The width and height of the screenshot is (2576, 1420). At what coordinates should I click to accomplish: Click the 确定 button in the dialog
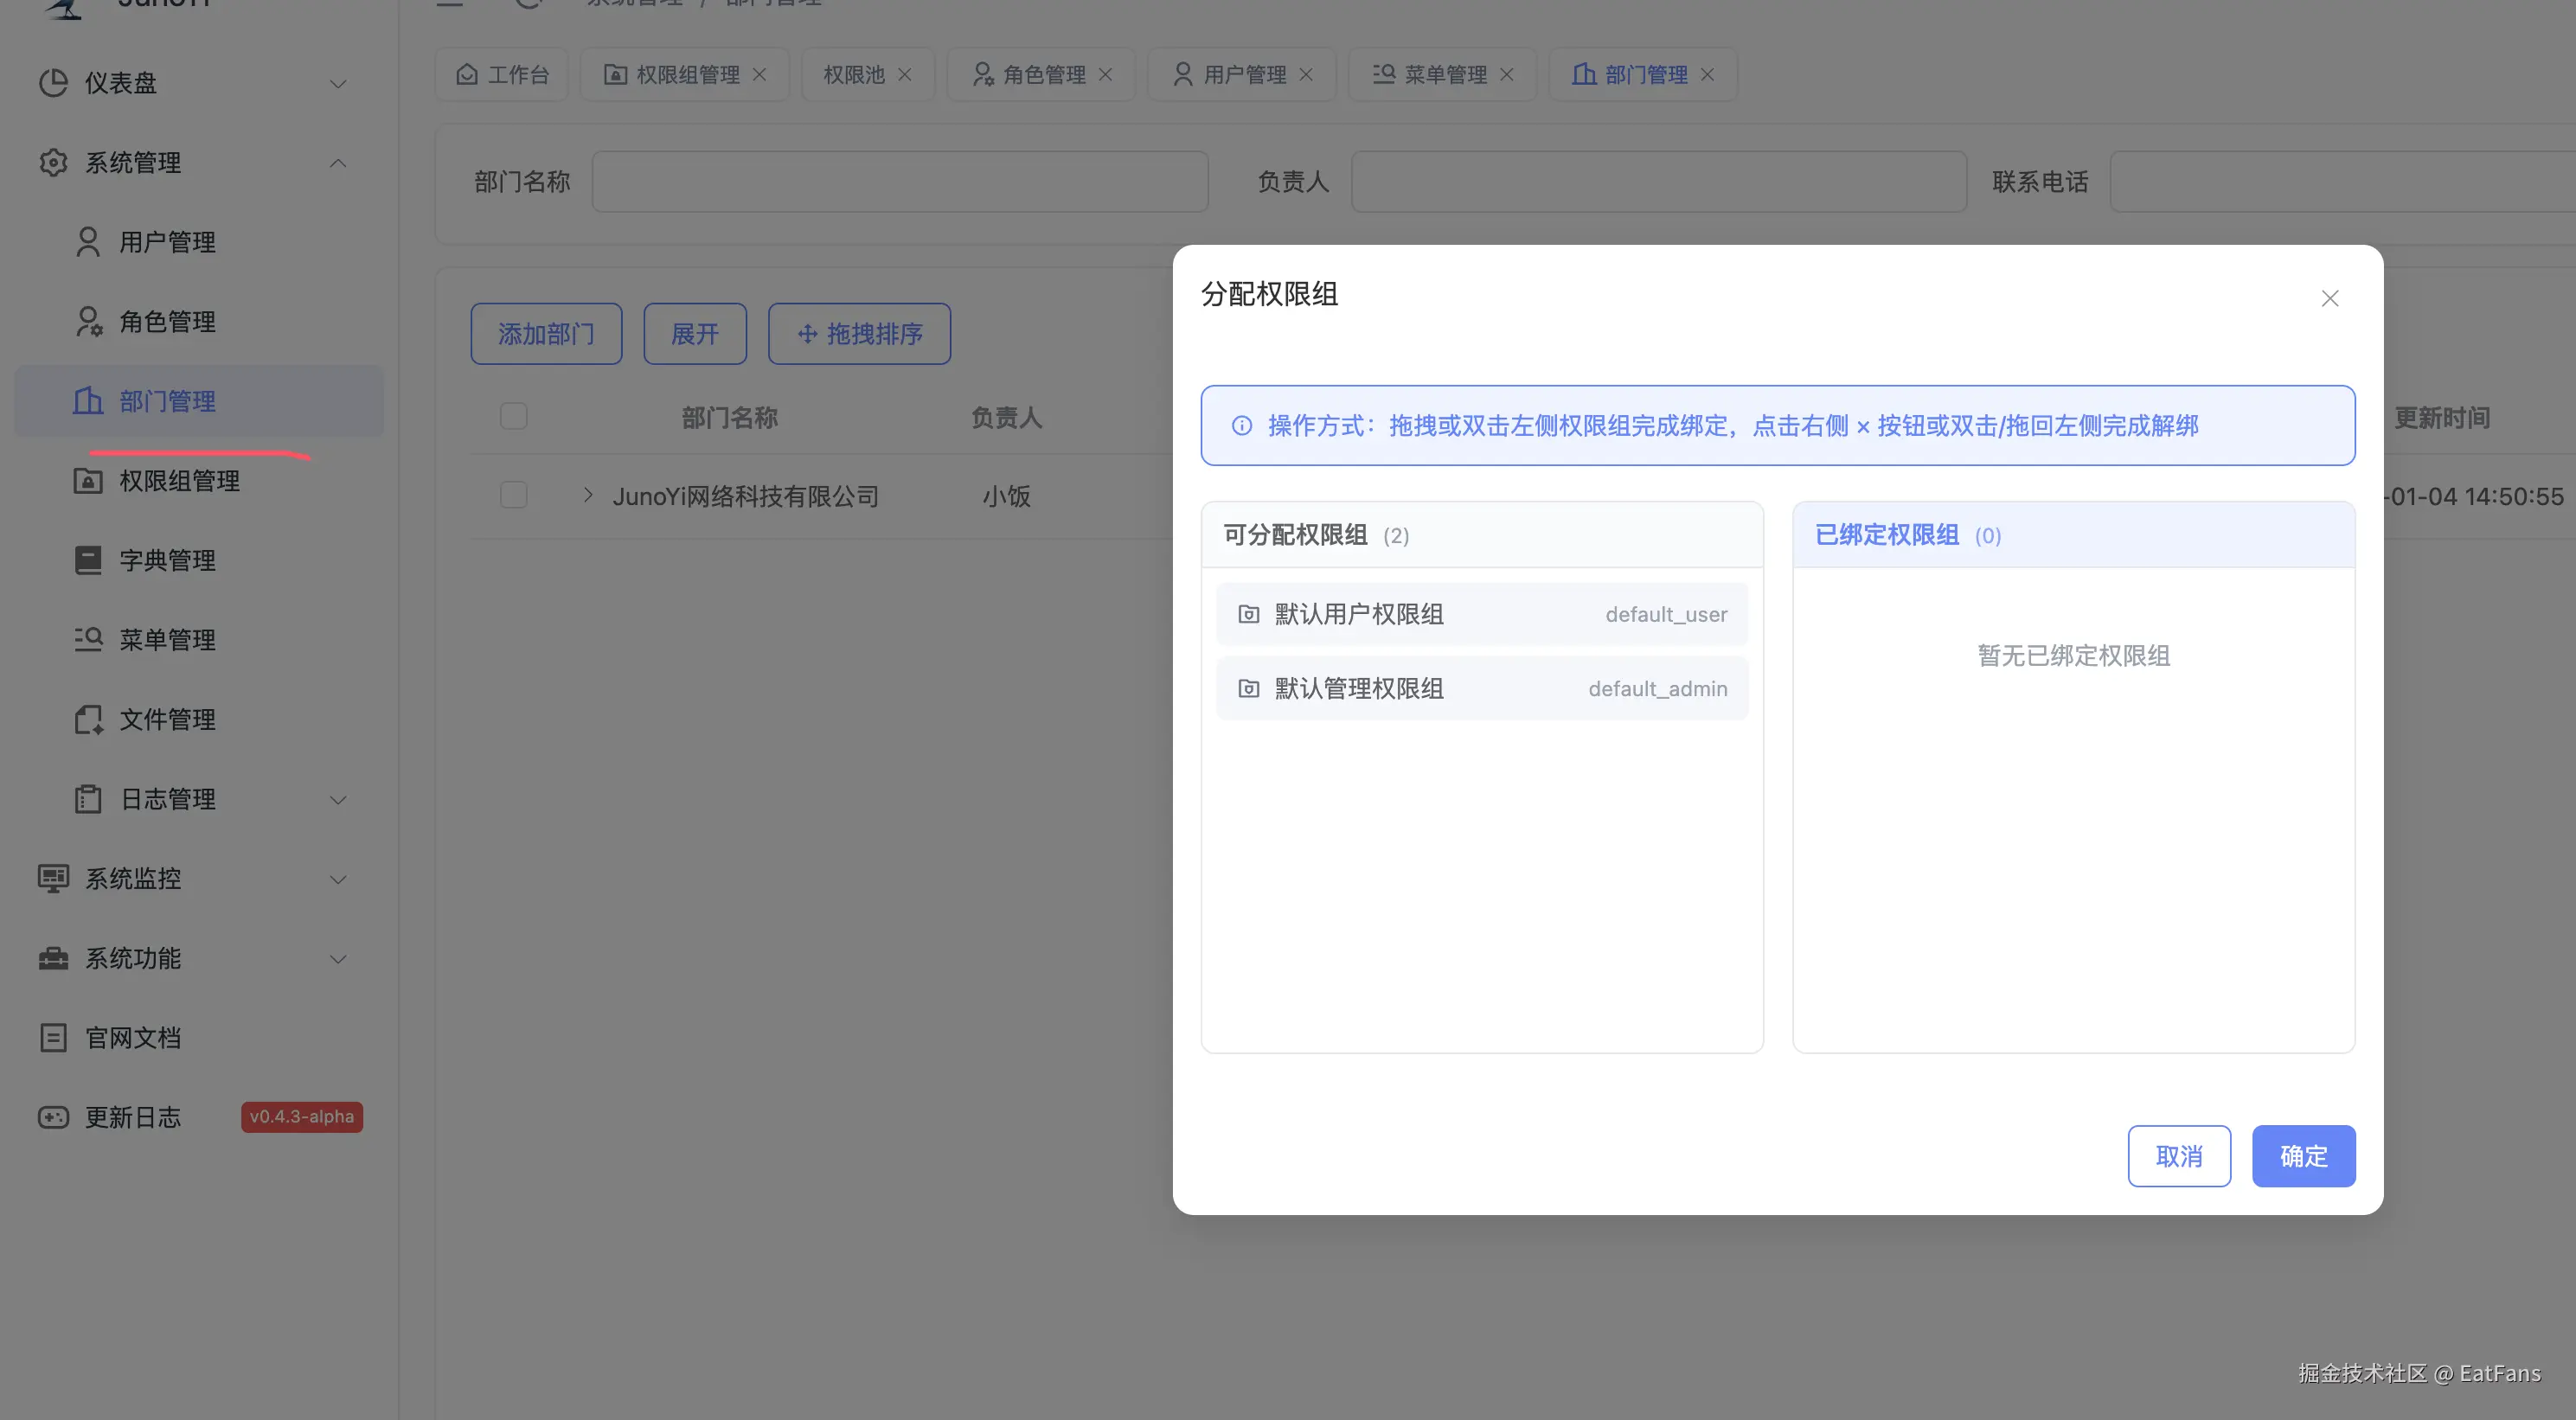[2303, 1156]
